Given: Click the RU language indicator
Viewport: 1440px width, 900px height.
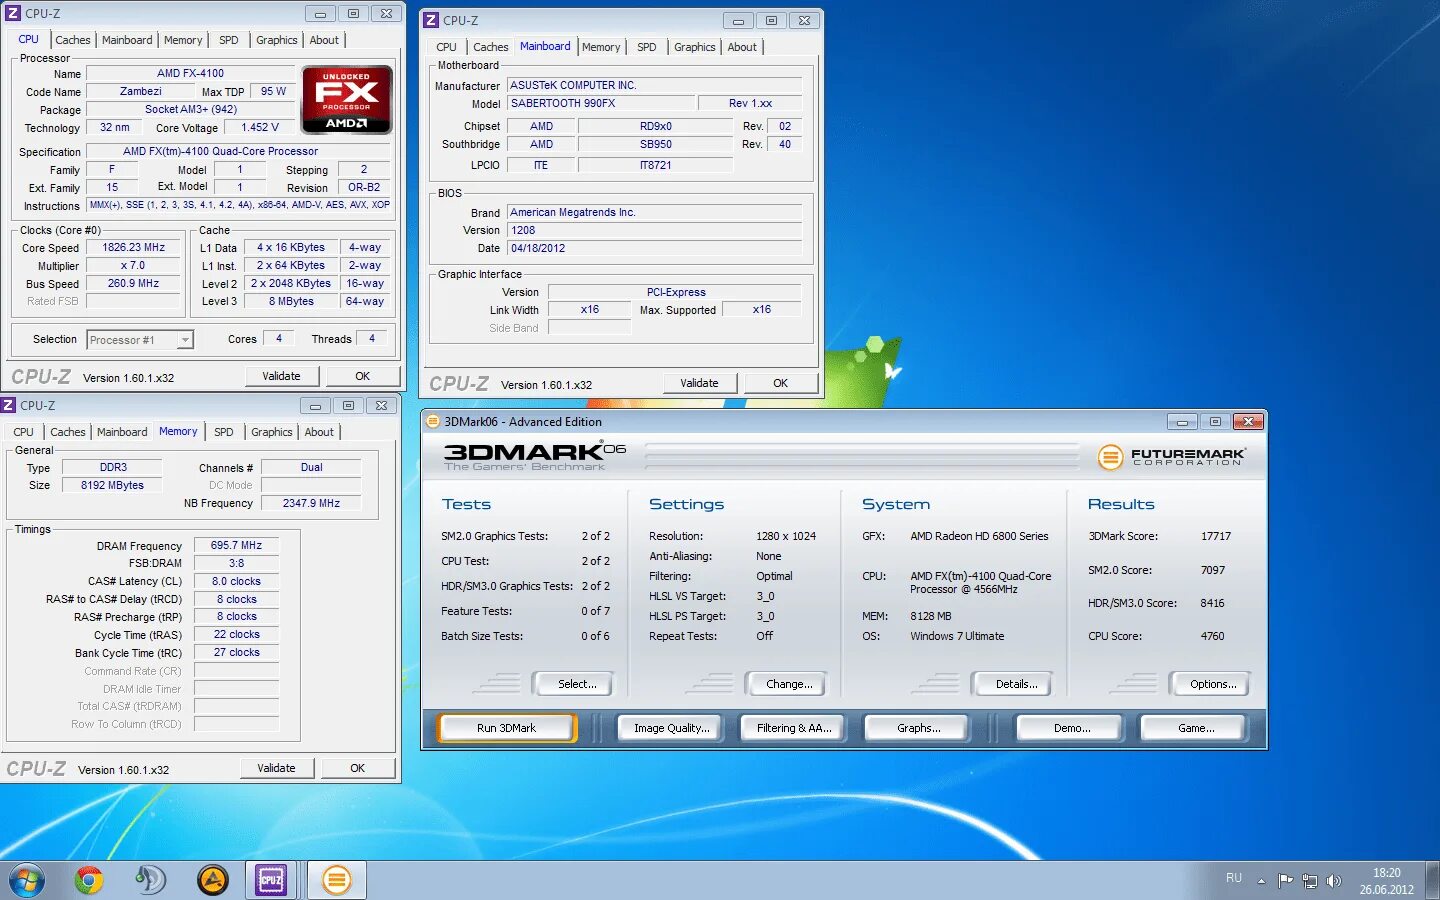Looking at the screenshot, I should pyautogui.click(x=1234, y=878).
